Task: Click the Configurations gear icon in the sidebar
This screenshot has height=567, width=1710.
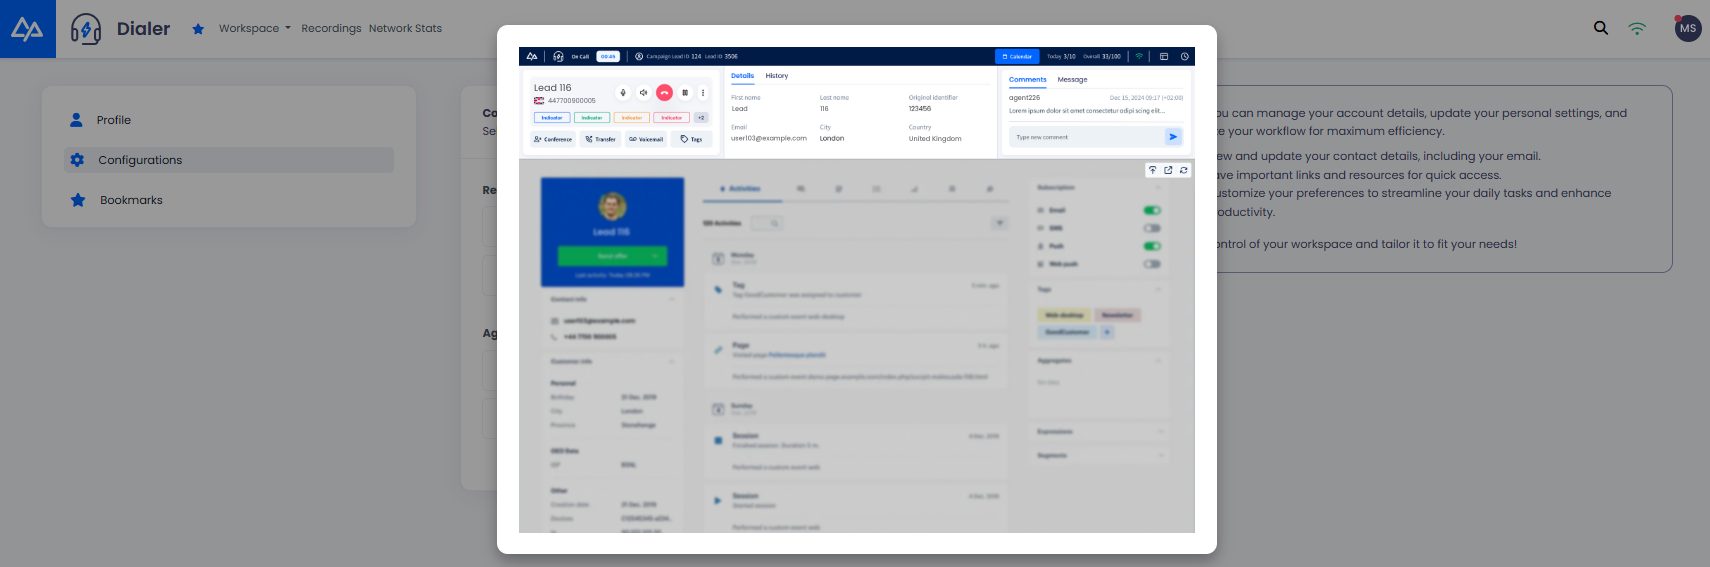Action: (77, 160)
